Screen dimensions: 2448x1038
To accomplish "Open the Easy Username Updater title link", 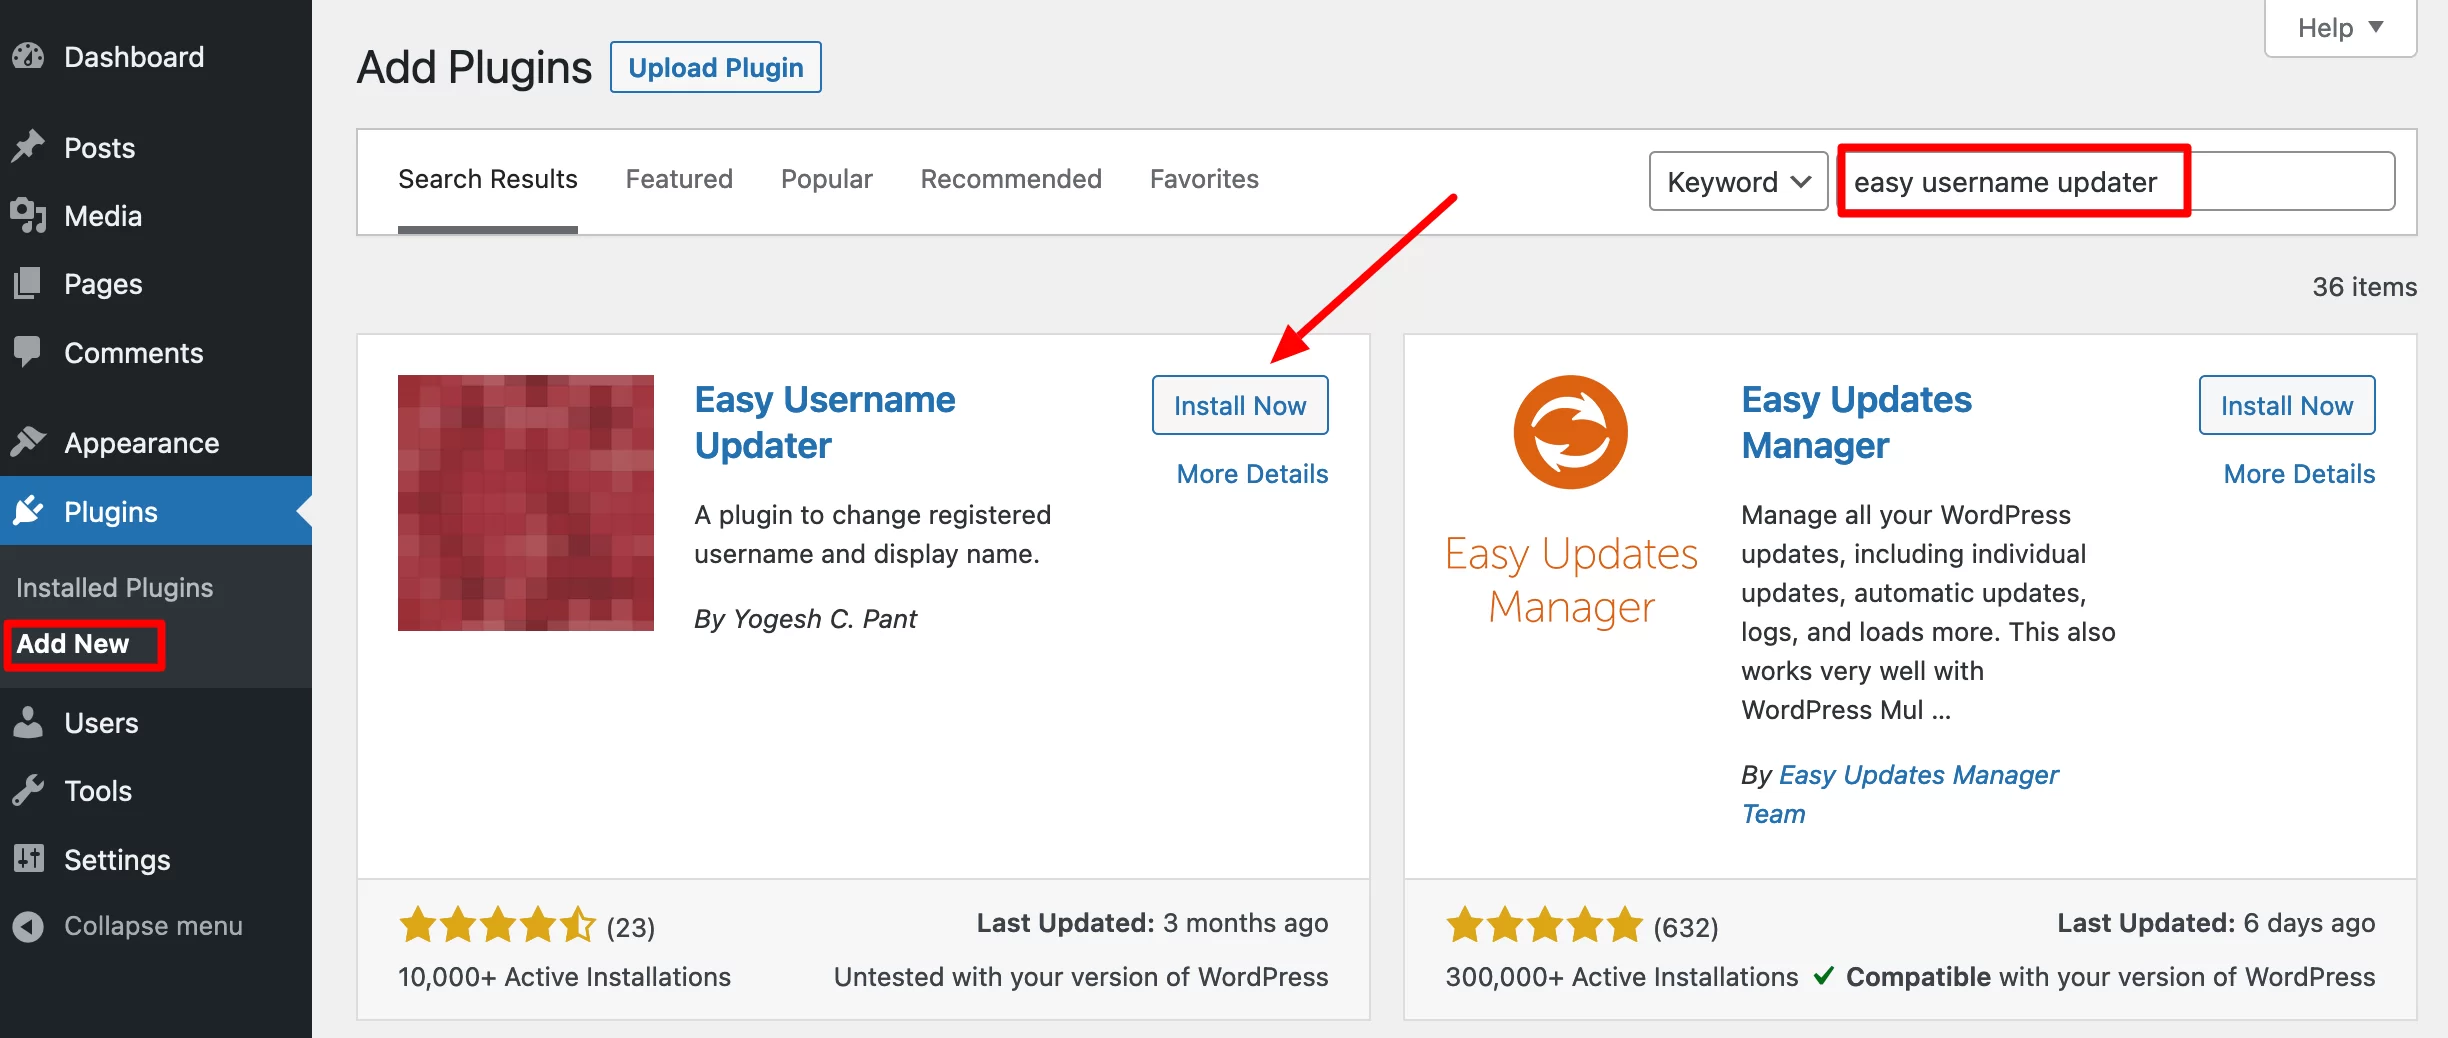I will pyautogui.click(x=825, y=422).
